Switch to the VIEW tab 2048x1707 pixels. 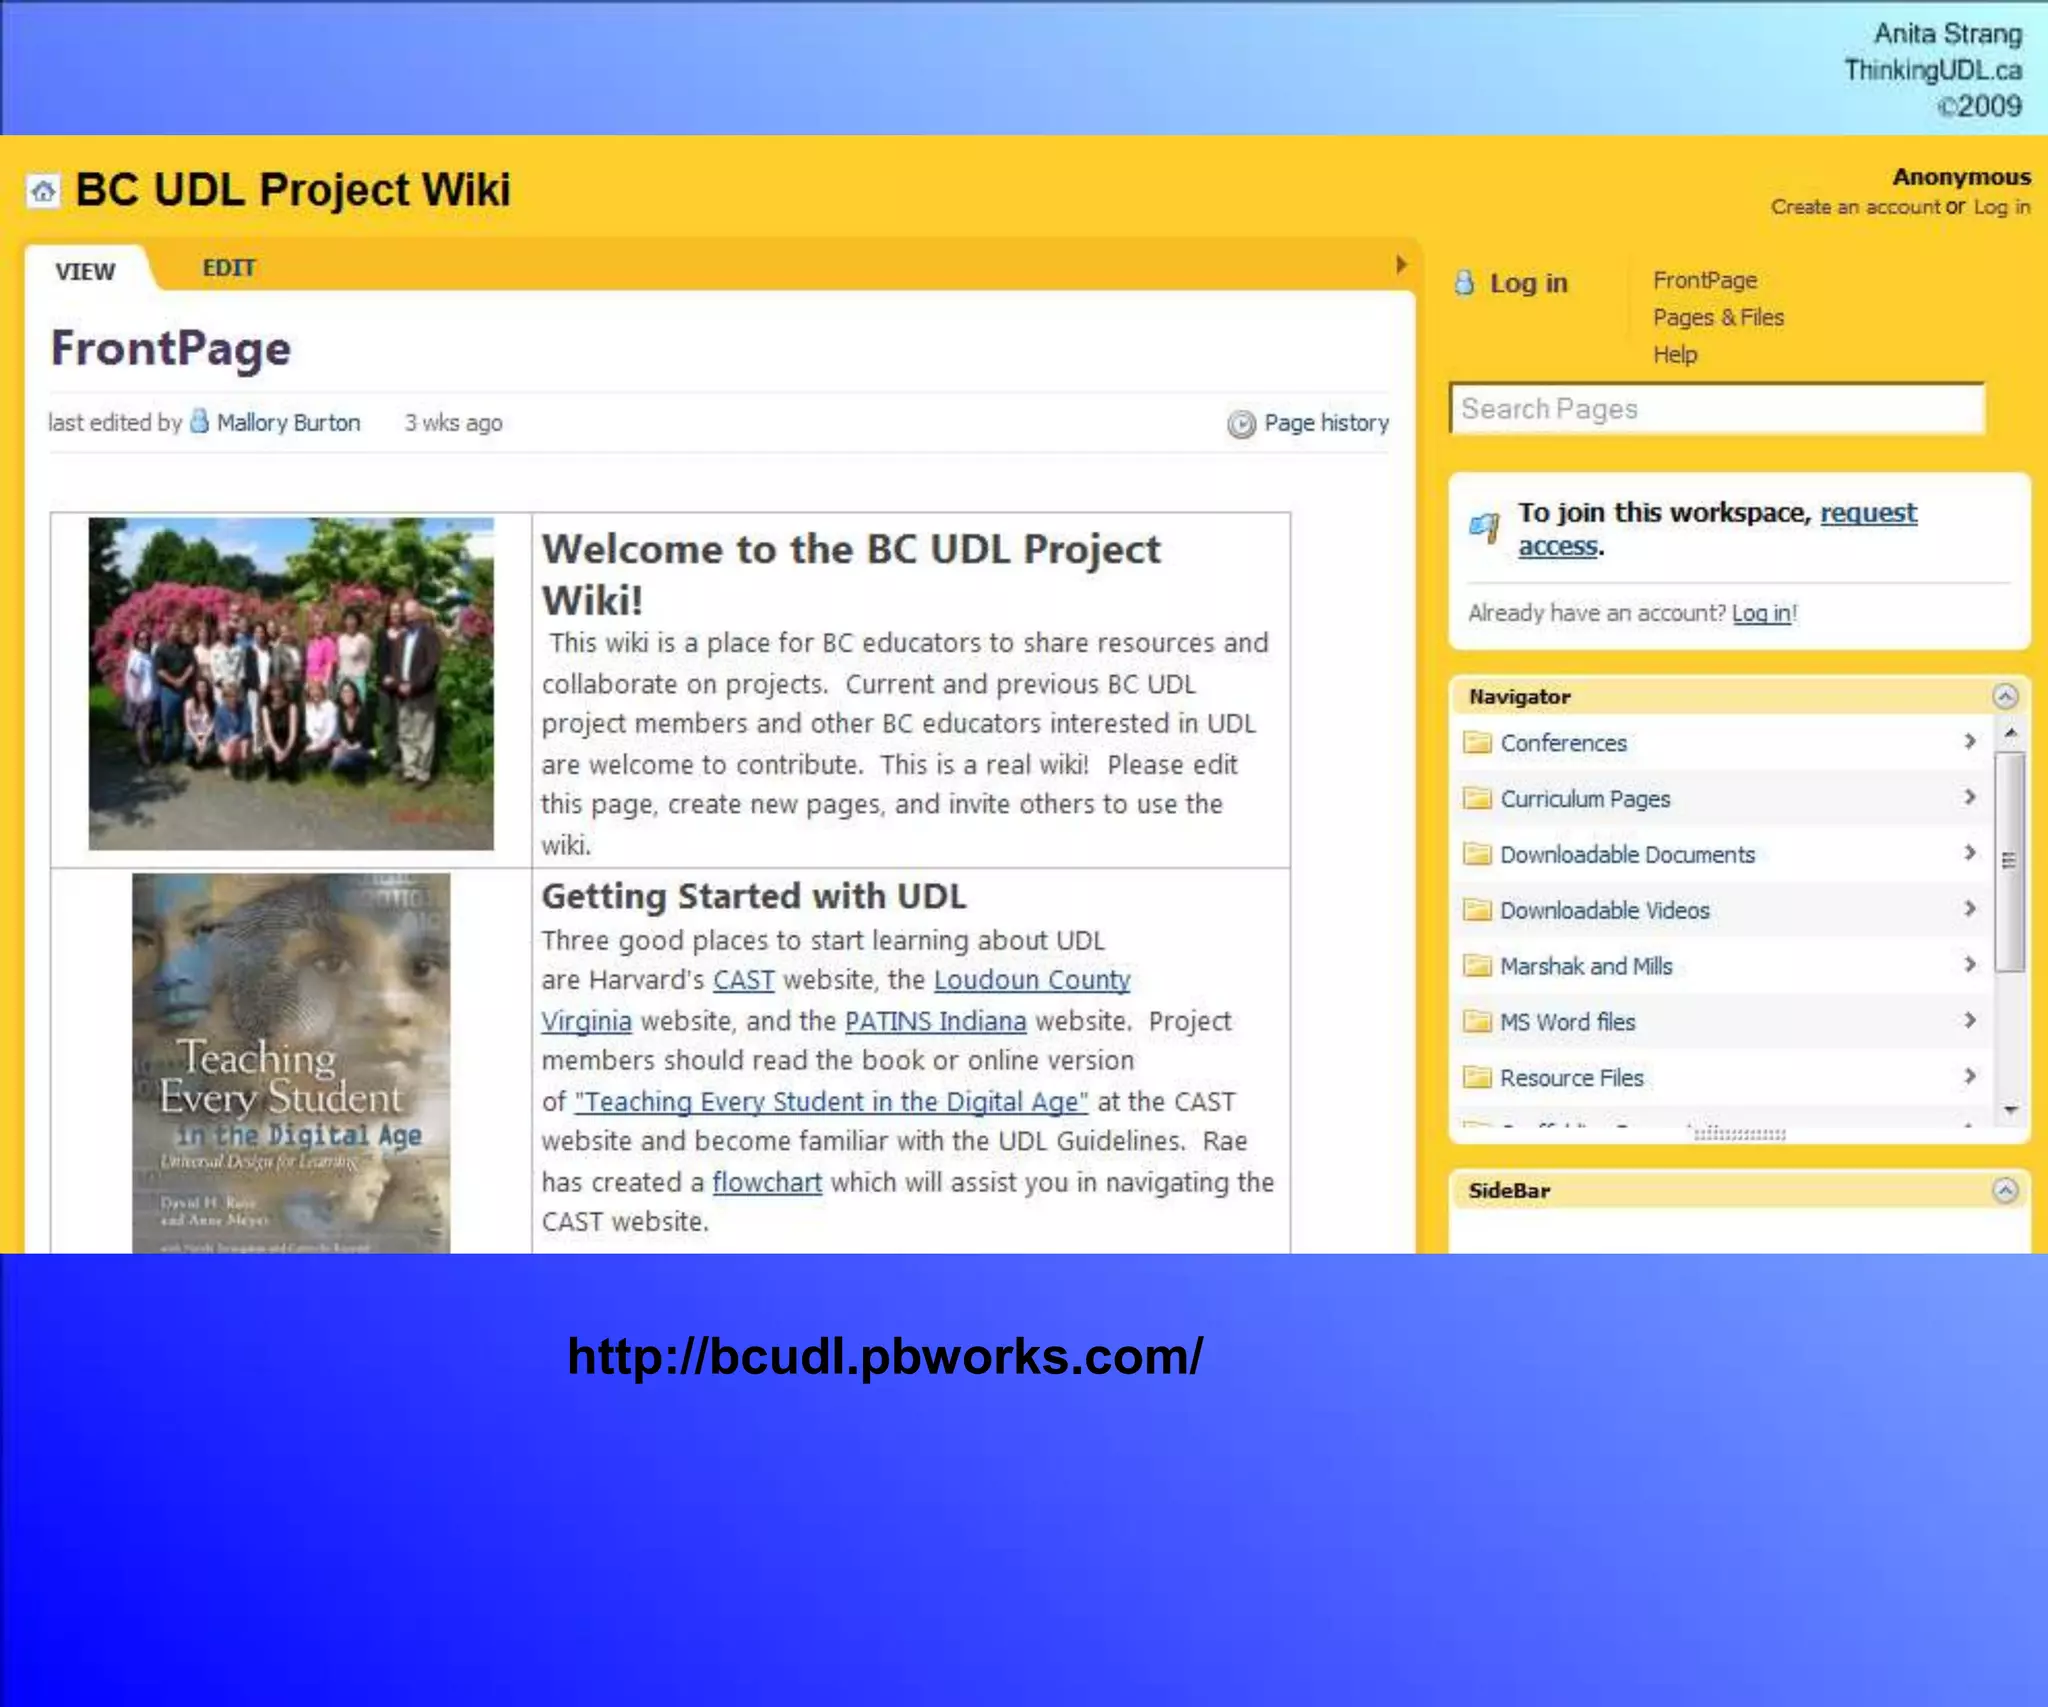(x=85, y=271)
